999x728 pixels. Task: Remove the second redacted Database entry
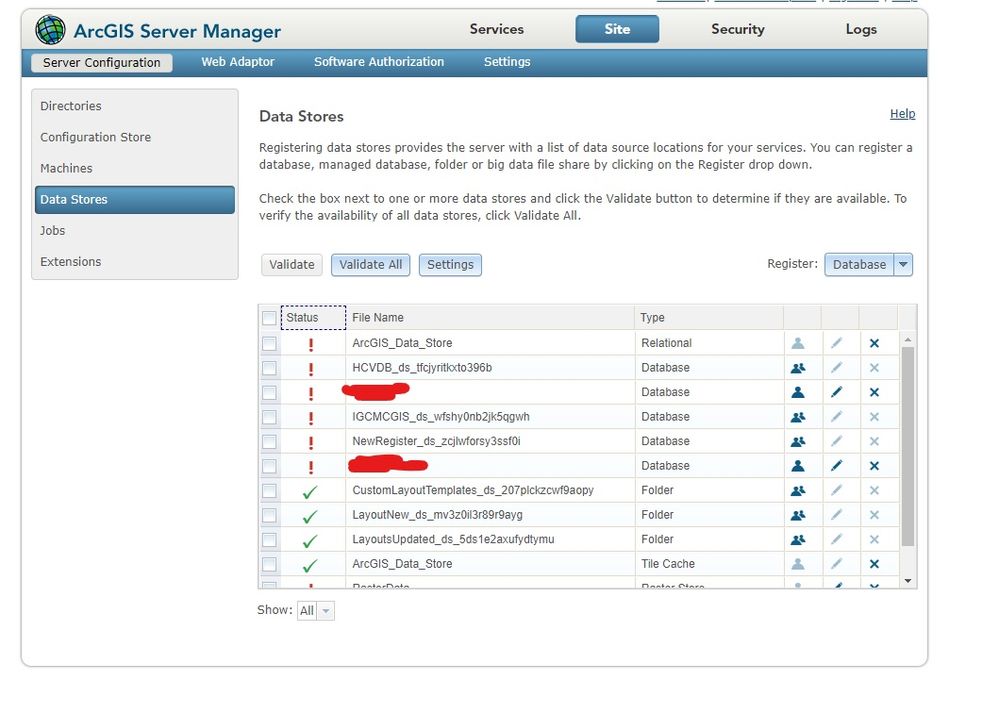(874, 466)
